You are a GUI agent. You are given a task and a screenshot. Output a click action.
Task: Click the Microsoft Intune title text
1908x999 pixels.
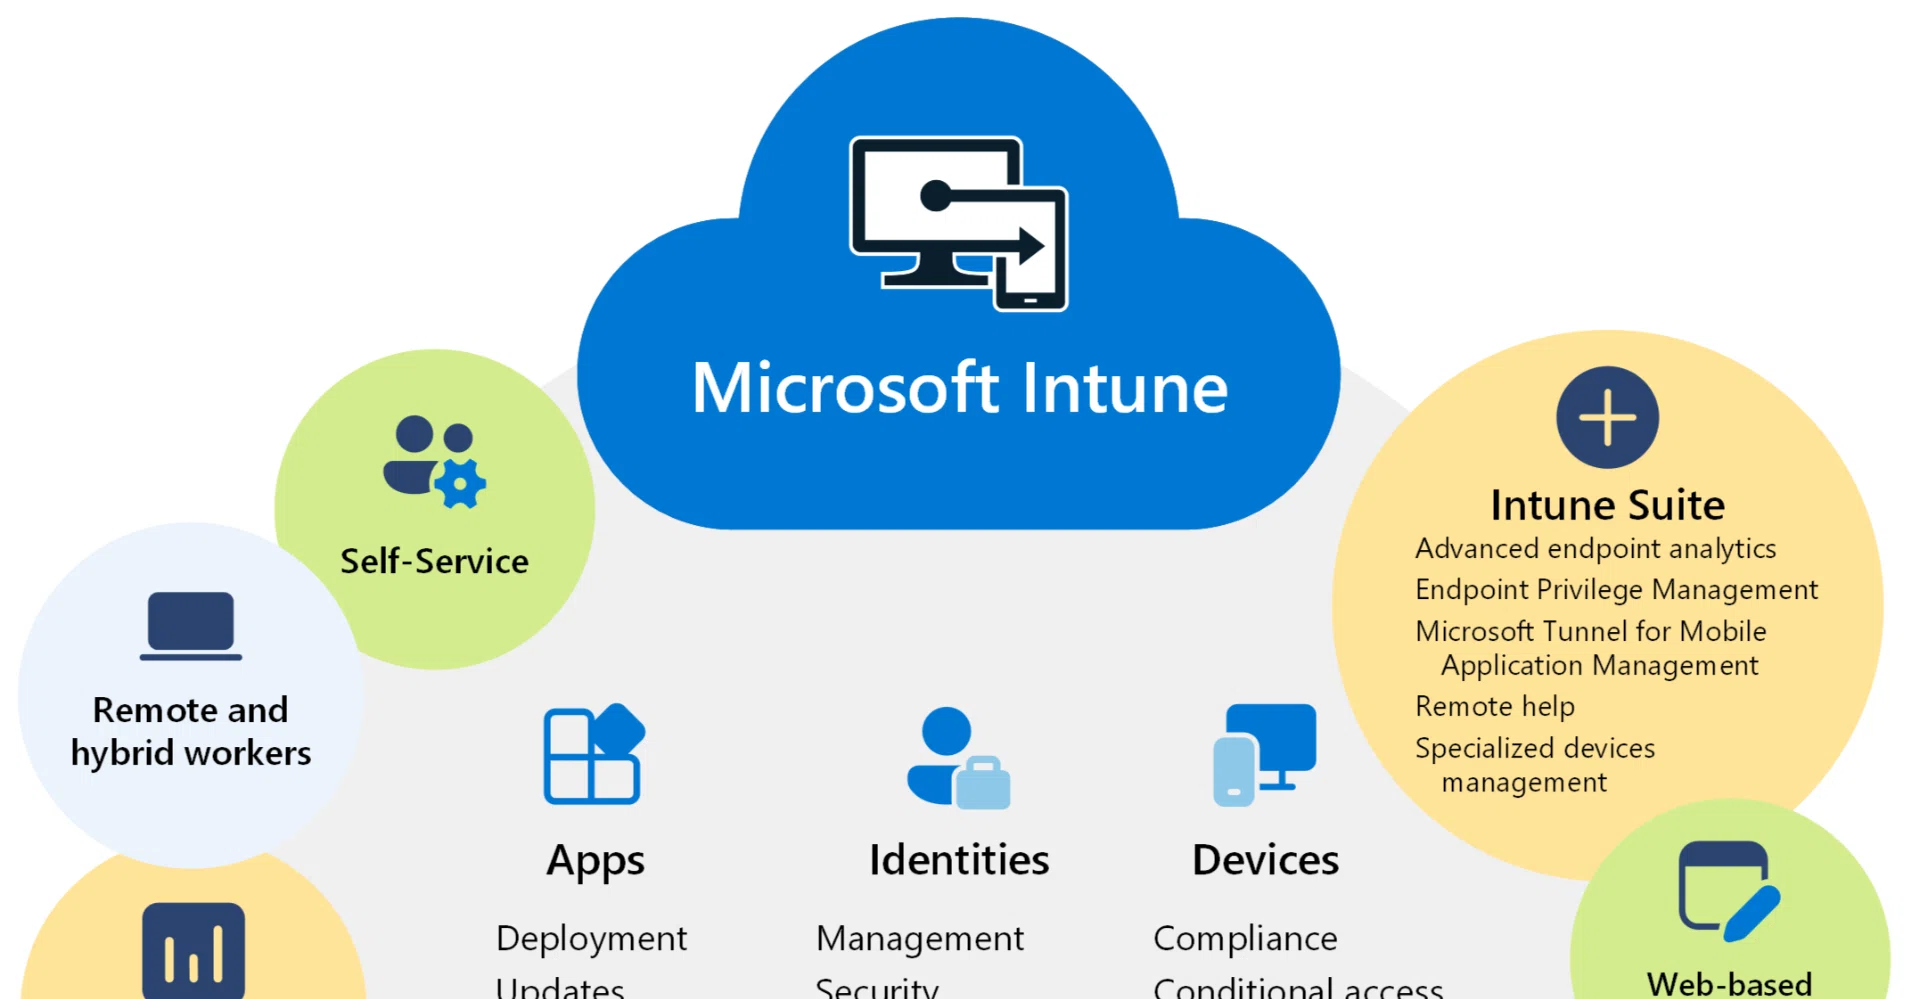tap(960, 388)
